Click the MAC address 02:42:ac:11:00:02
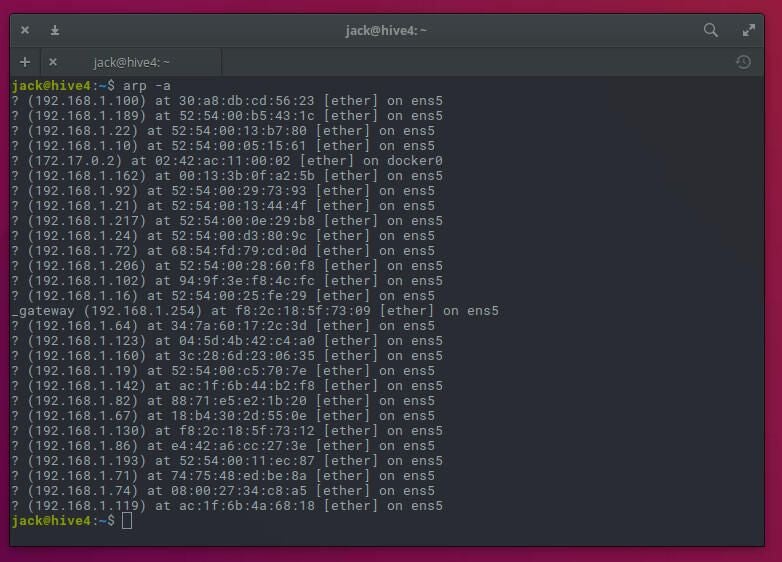The image size is (782, 562). coord(222,161)
